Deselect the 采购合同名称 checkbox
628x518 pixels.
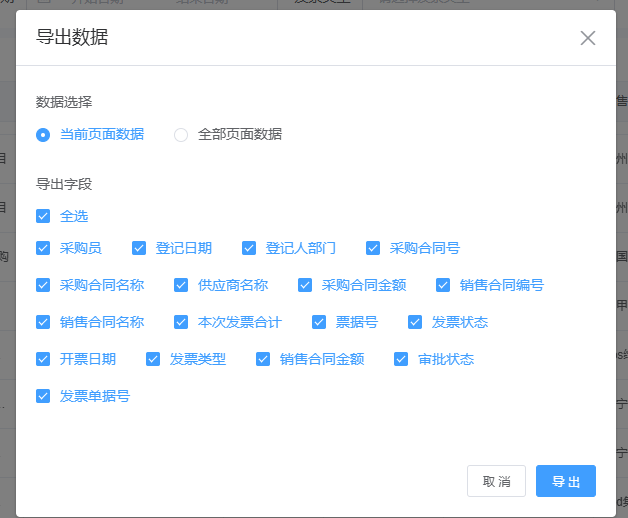[x=43, y=285]
